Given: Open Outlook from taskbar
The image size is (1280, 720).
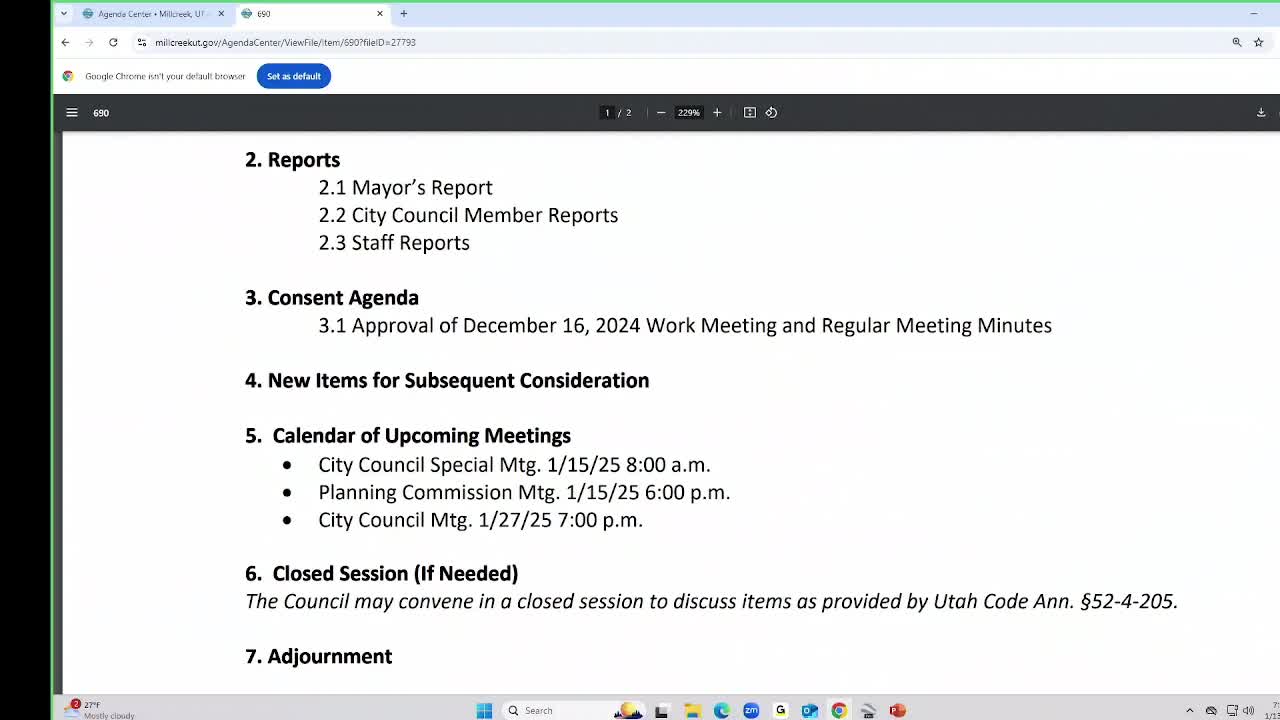Looking at the screenshot, I should tap(810, 711).
